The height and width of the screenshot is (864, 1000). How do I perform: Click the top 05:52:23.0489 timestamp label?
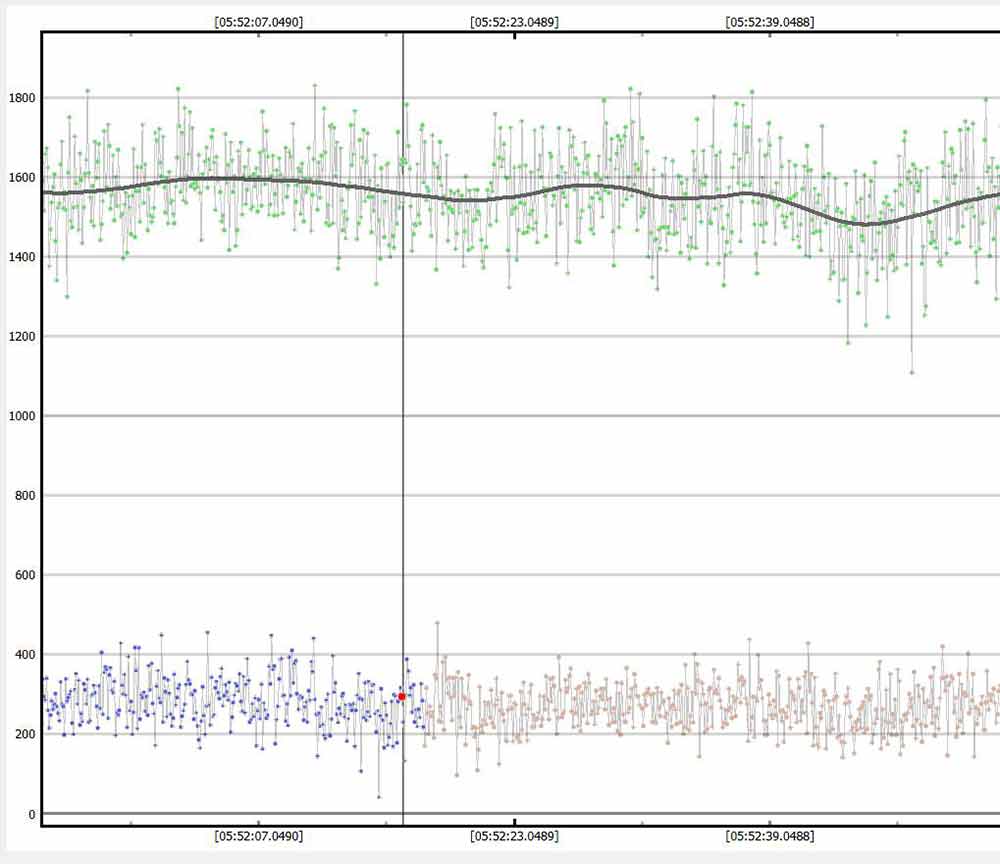pos(514,21)
